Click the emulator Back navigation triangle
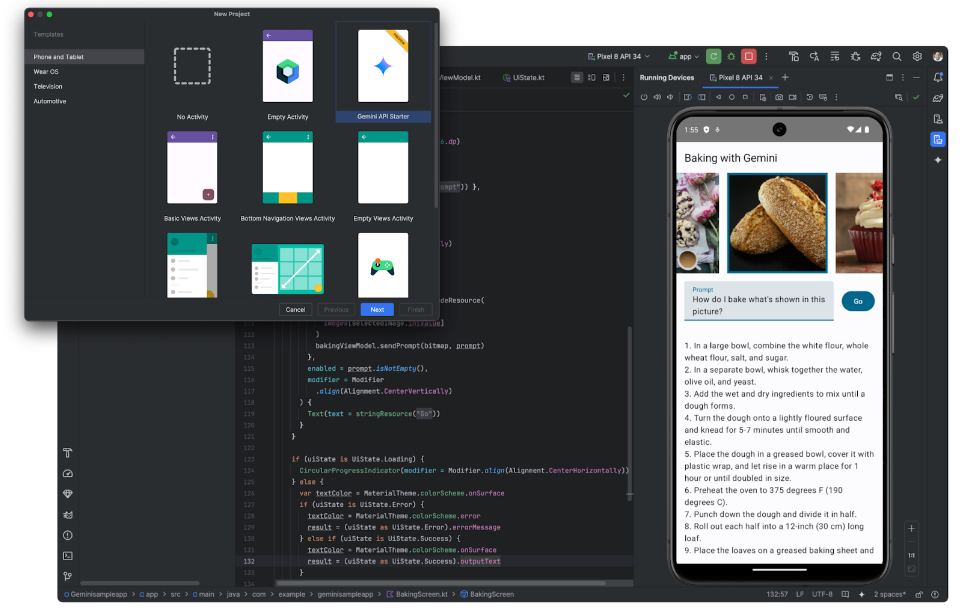Screen dimensions: 977x614 click(x=718, y=97)
